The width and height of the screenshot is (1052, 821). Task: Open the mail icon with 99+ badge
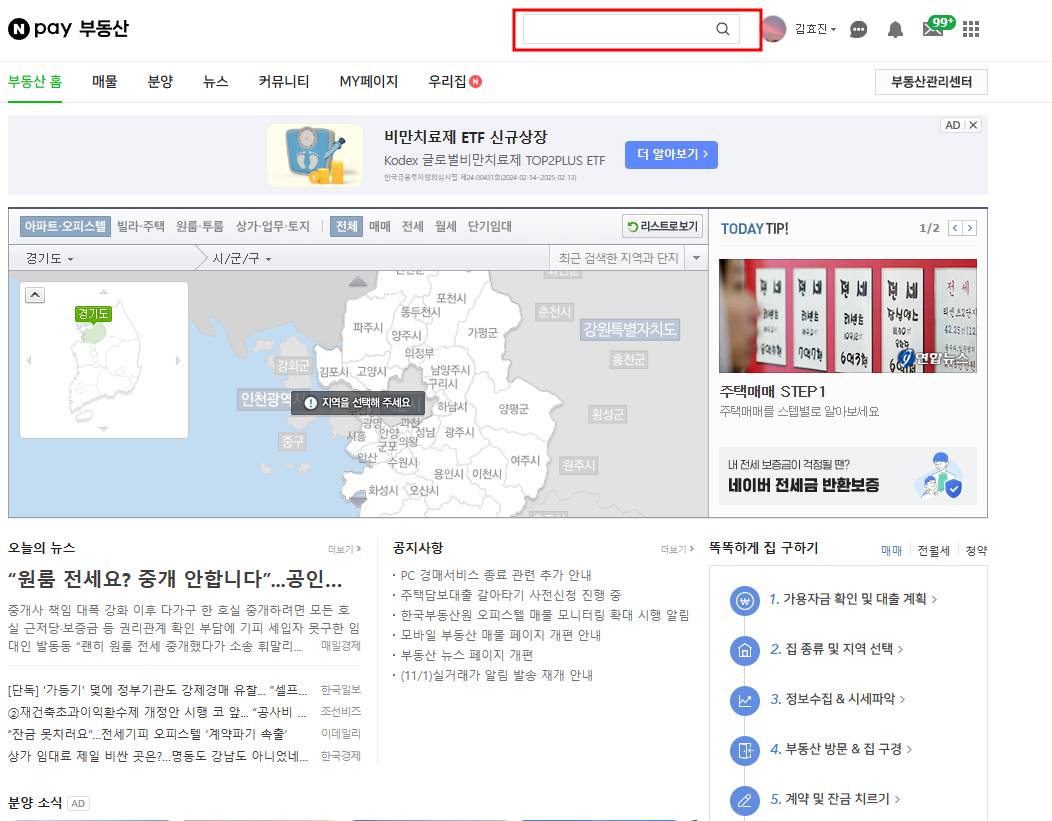937,27
